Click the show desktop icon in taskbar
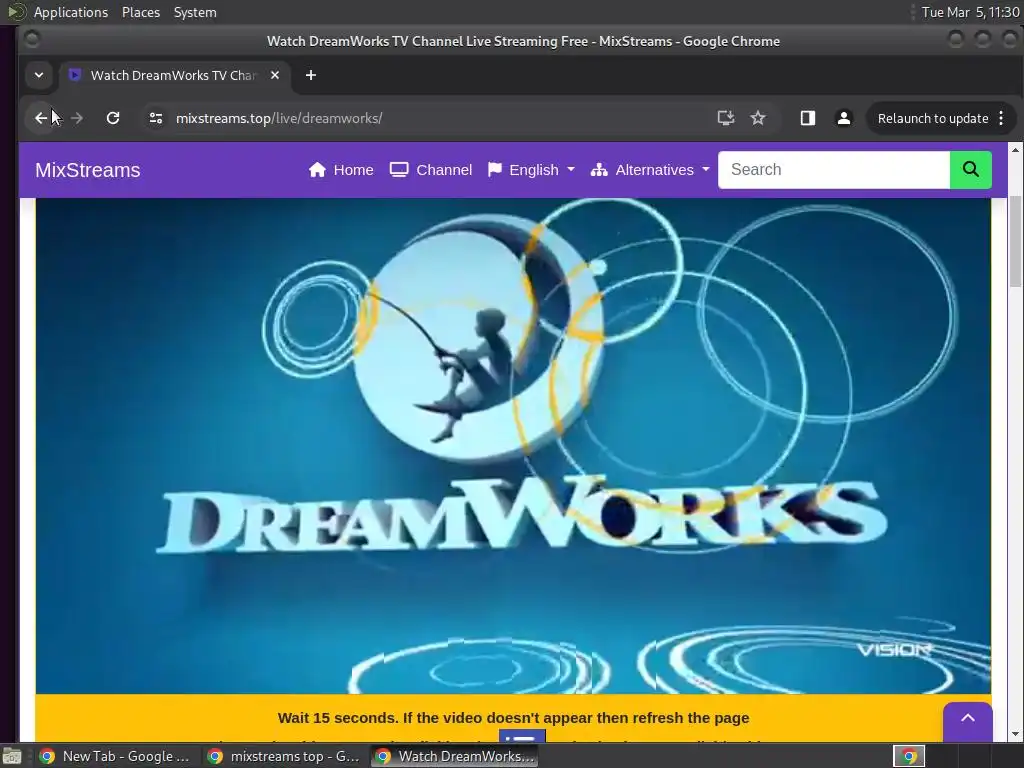 [x=11, y=757]
